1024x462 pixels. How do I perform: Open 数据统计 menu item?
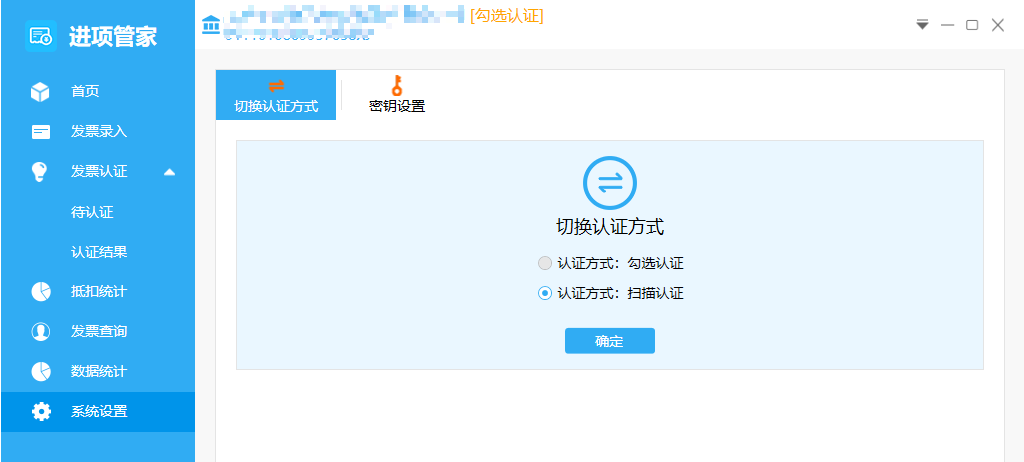coord(98,371)
